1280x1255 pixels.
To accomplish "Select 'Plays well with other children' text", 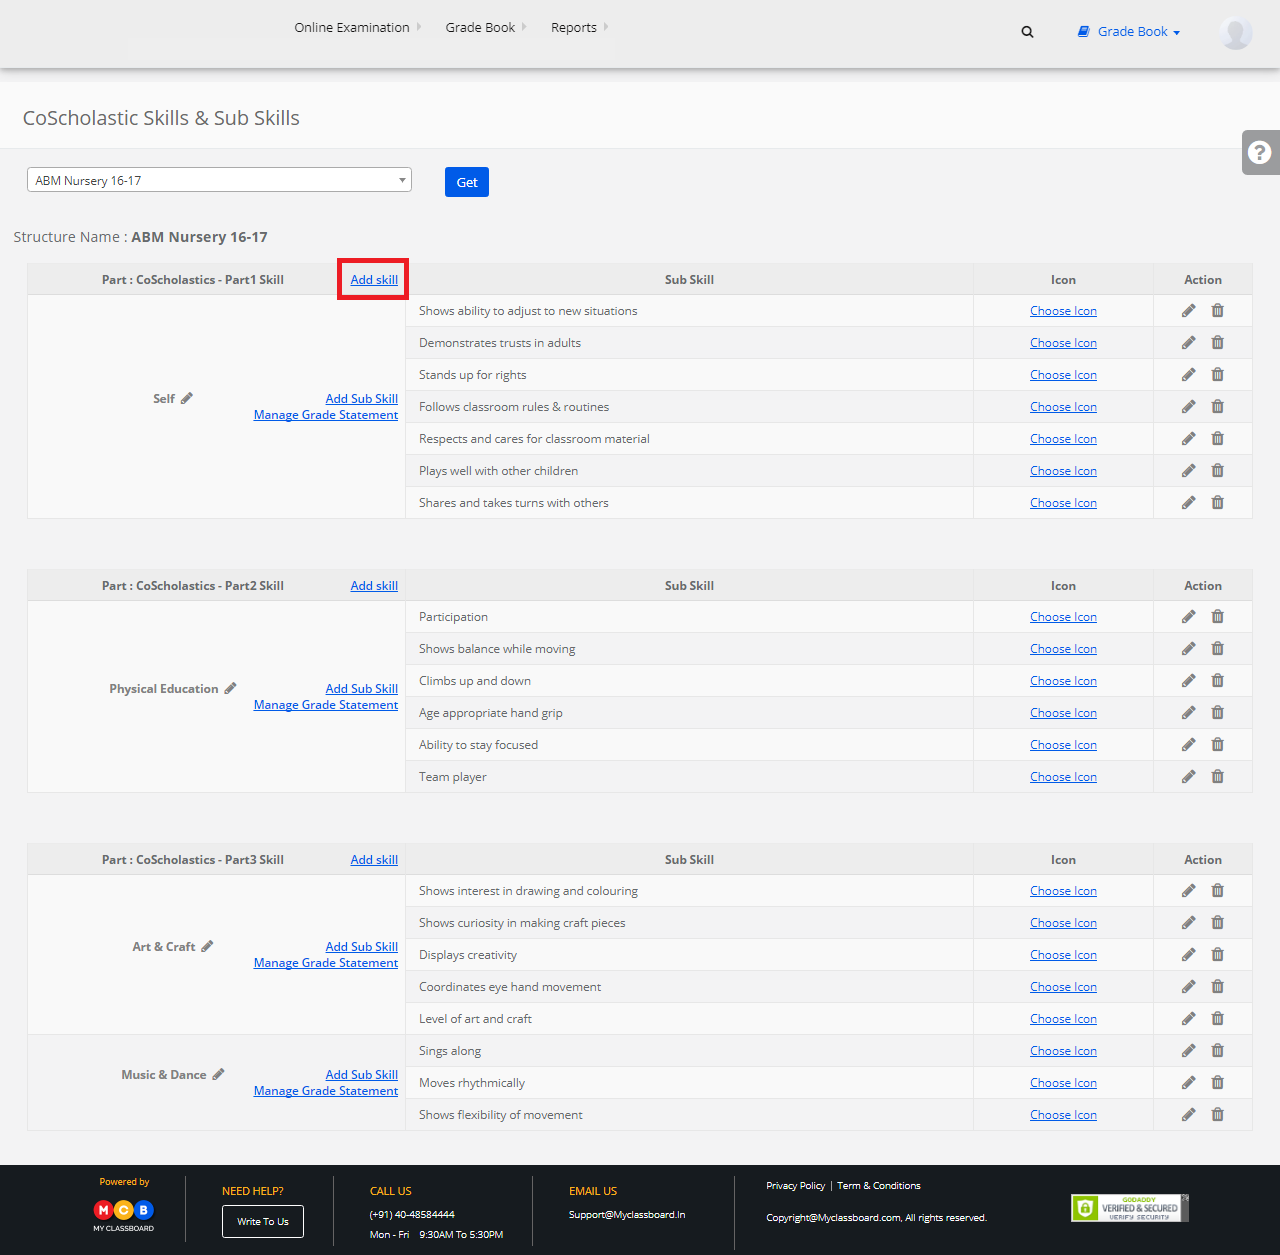I will click(498, 471).
